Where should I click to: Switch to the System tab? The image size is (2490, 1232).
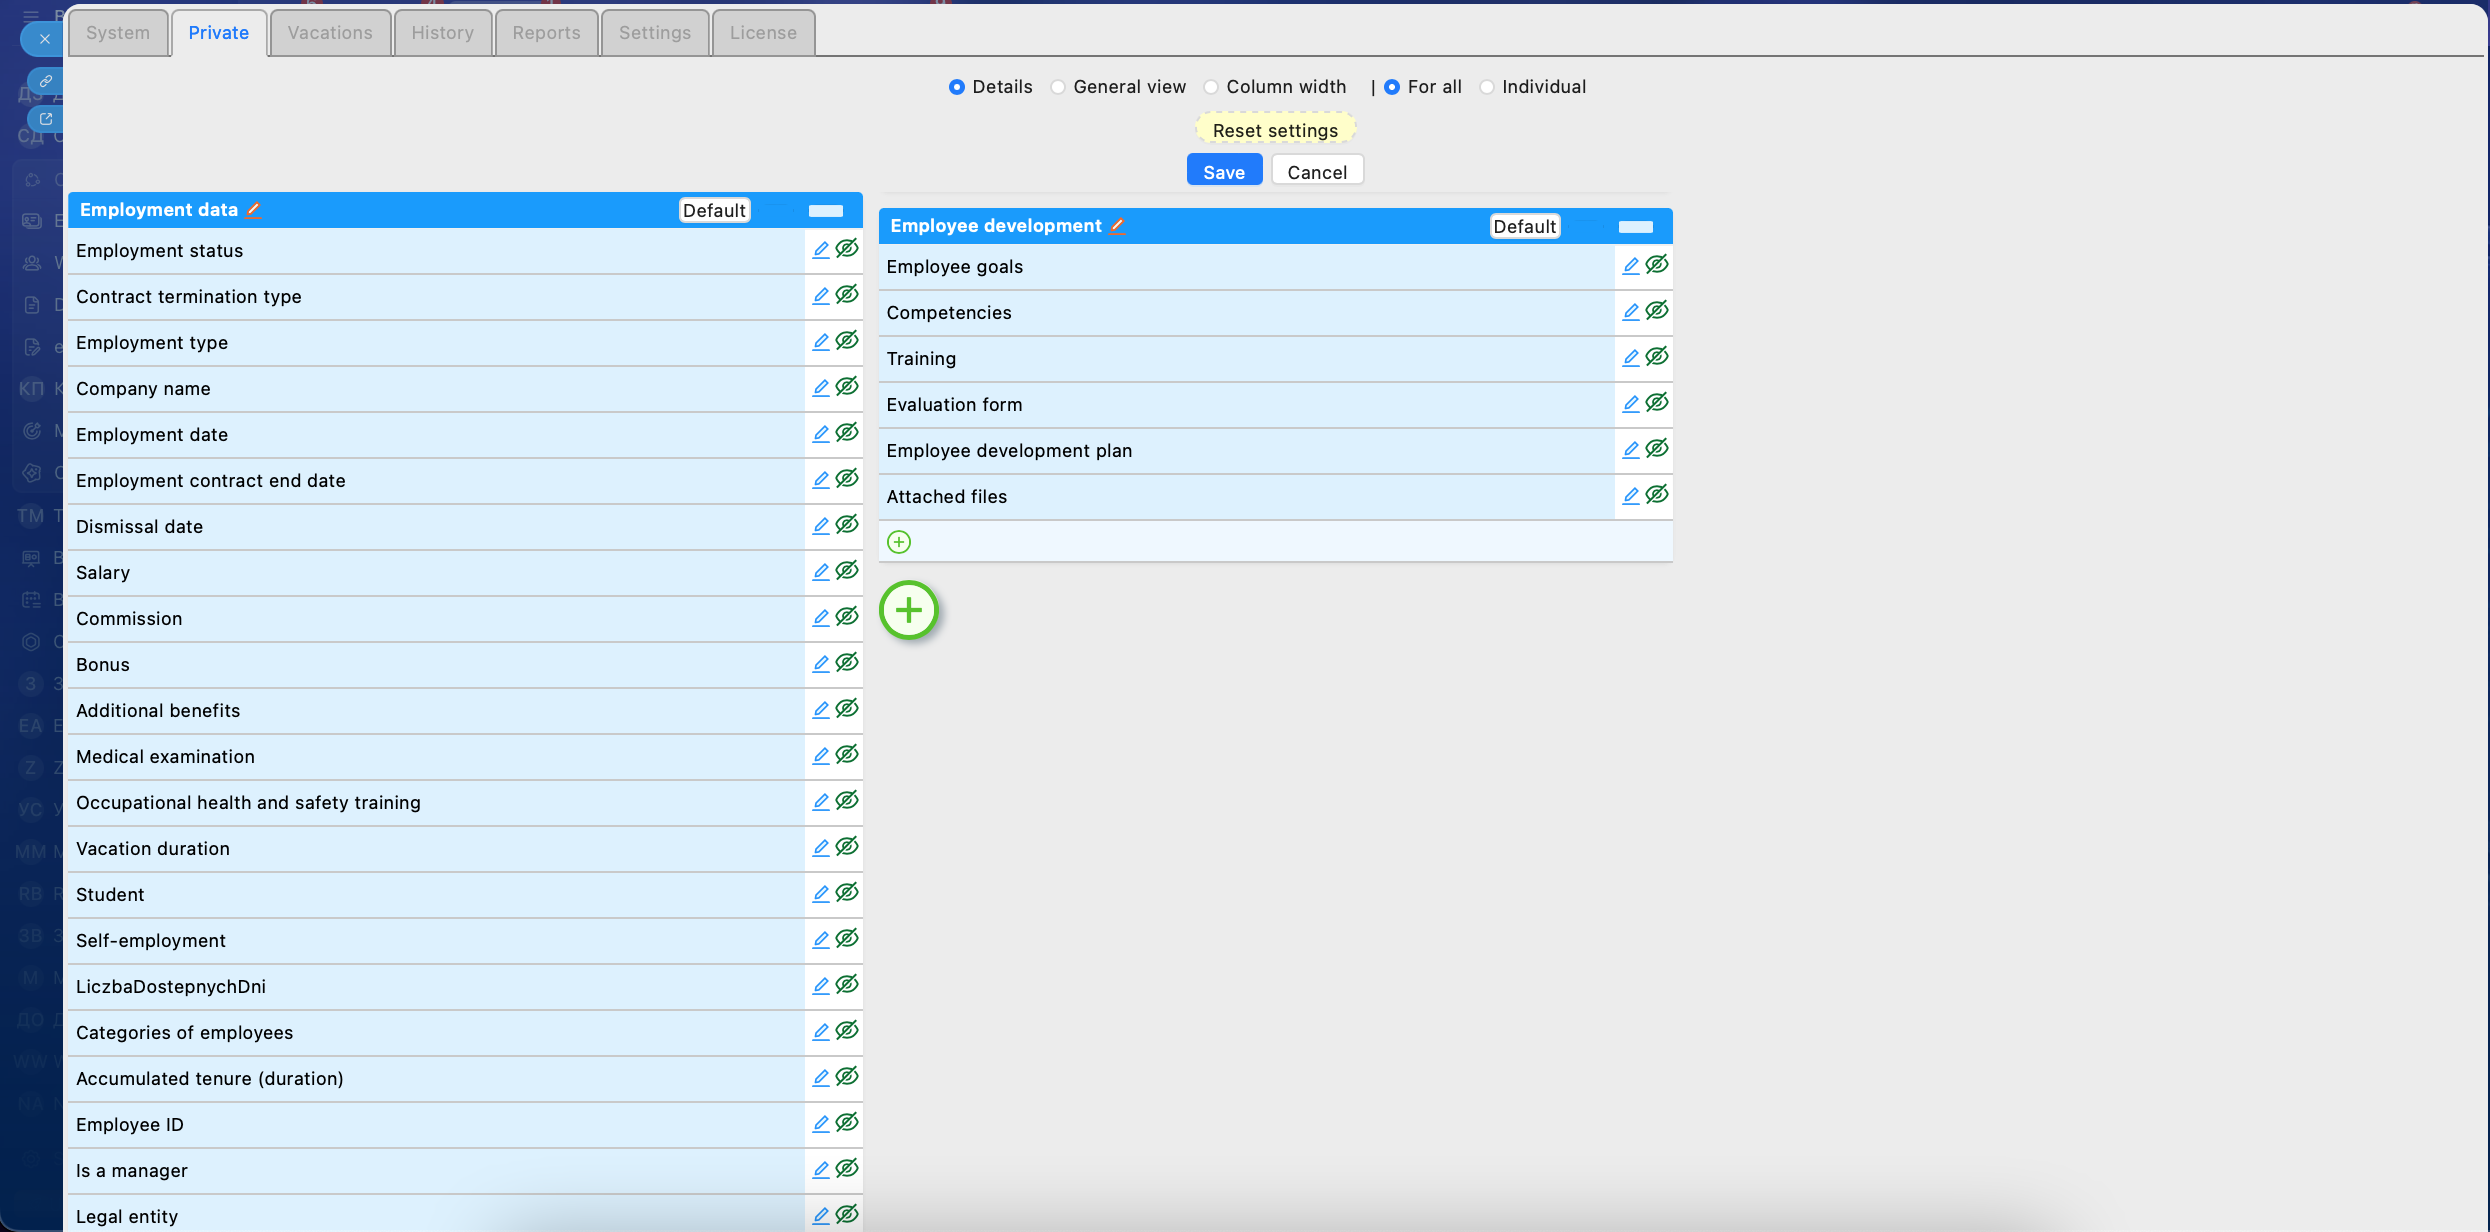pos(118,33)
